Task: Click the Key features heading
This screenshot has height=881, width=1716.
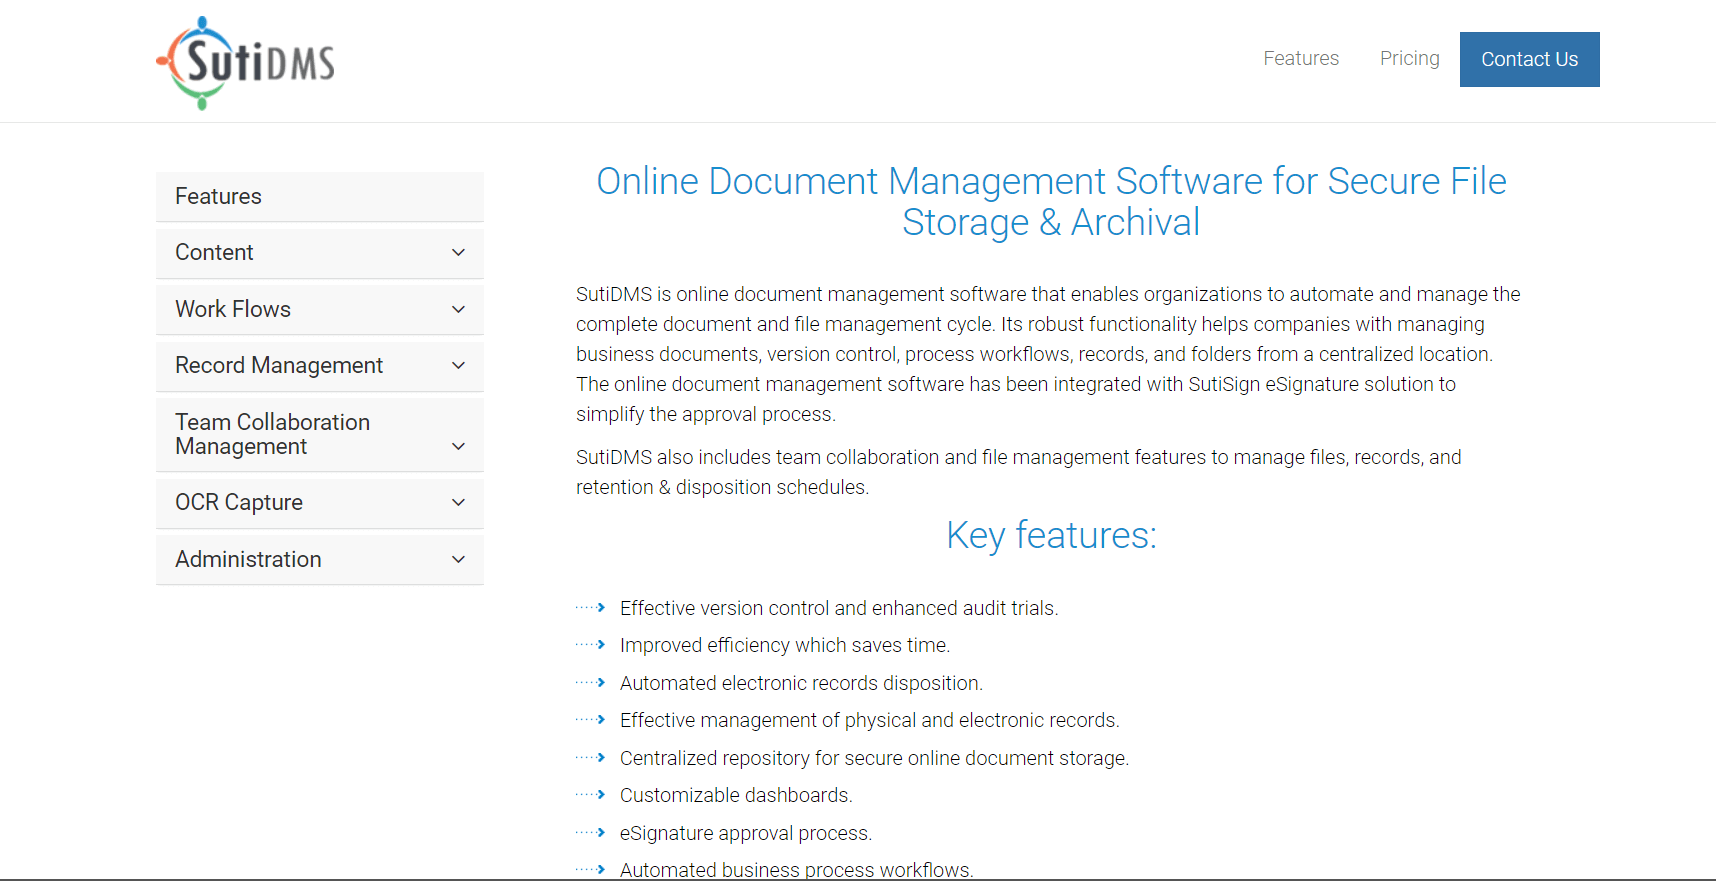Action: coord(1051,535)
